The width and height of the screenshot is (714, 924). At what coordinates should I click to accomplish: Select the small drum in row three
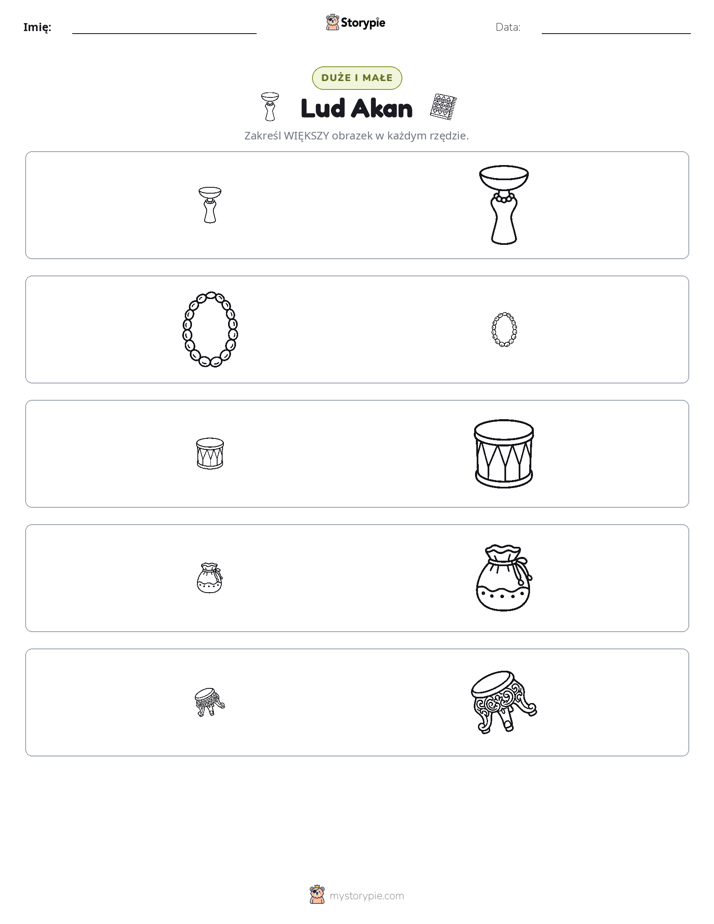(210, 454)
